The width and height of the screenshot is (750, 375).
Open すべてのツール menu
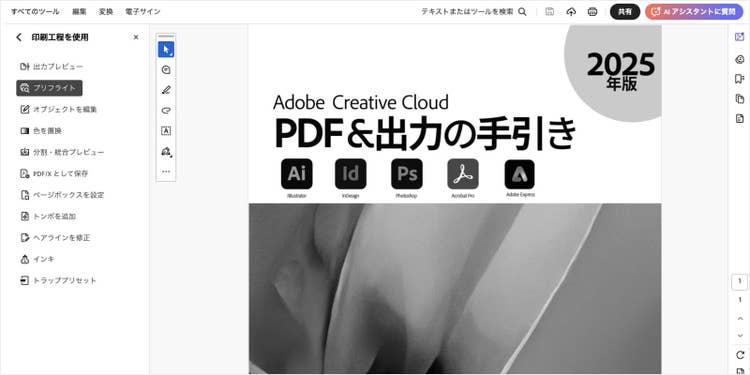[x=35, y=11]
